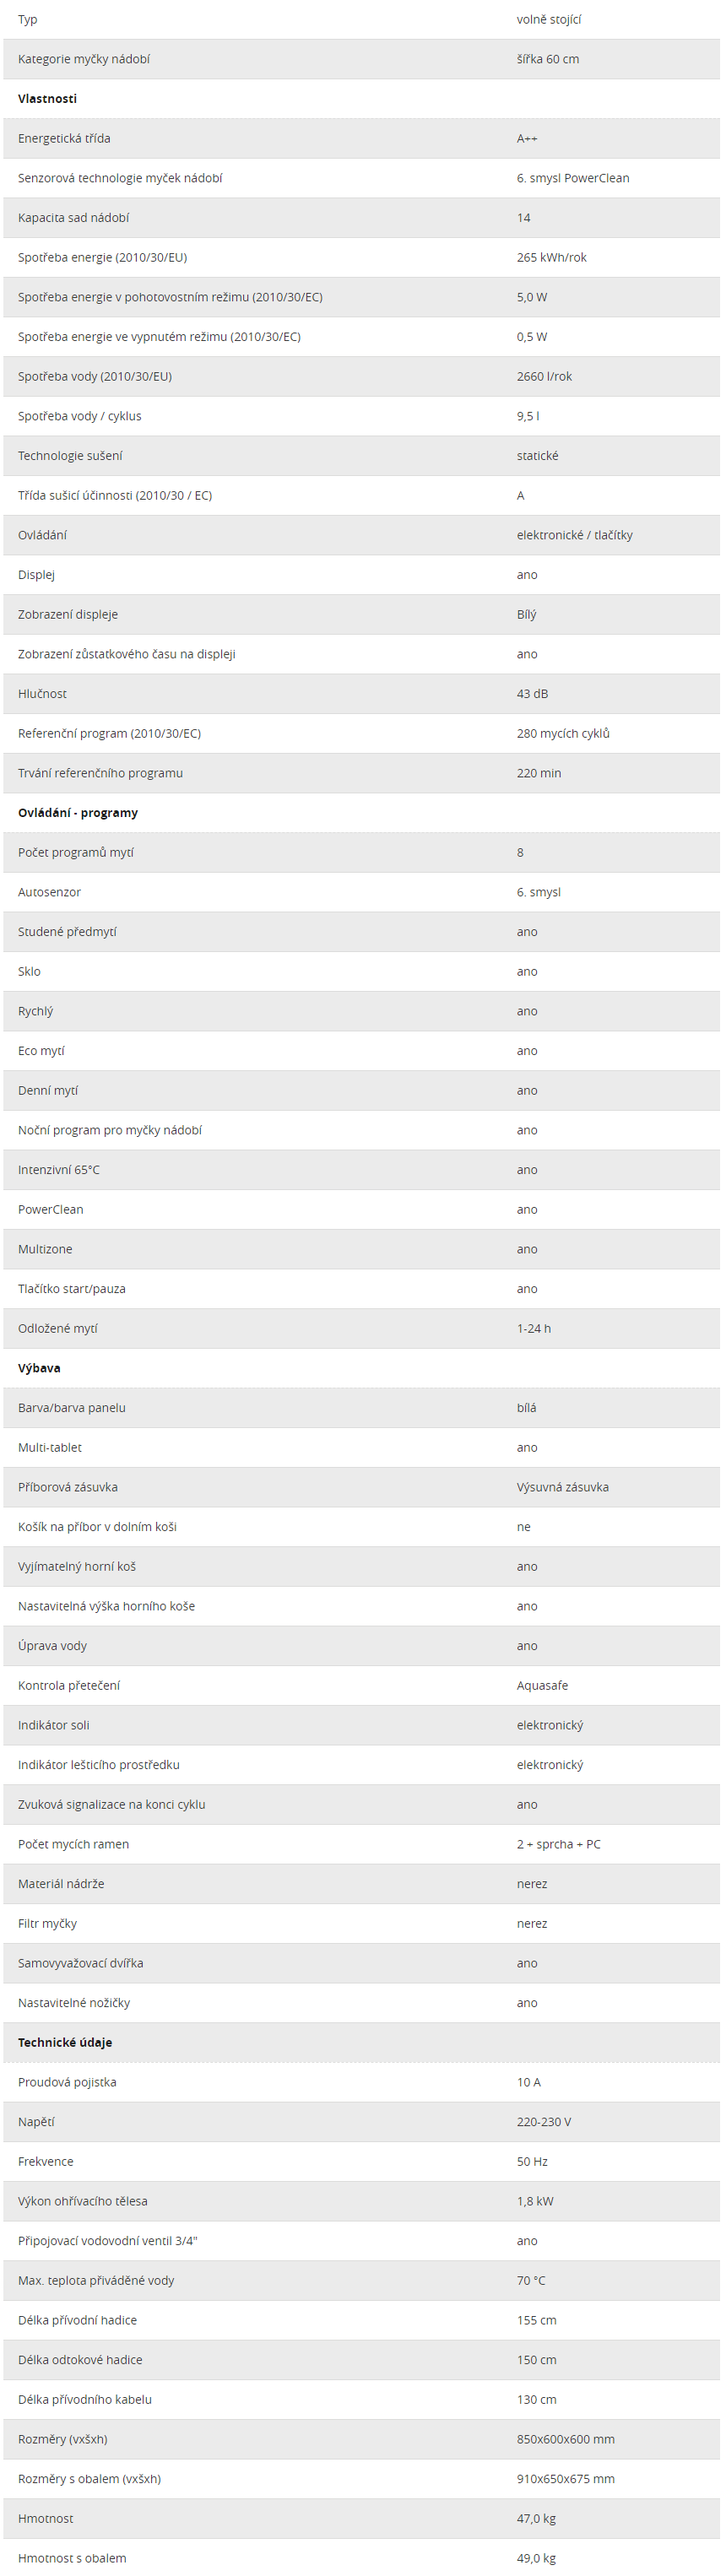726x2576 pixels.
Task: Click the Energetická třída row
Action: pos(362,139)
